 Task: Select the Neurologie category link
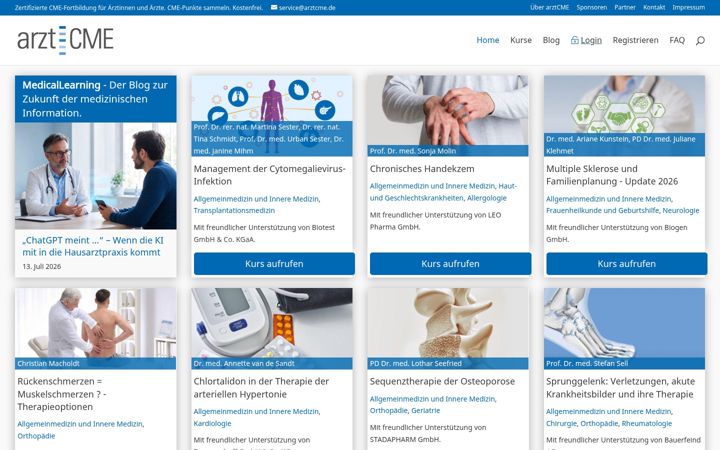[x=681, y=210]
